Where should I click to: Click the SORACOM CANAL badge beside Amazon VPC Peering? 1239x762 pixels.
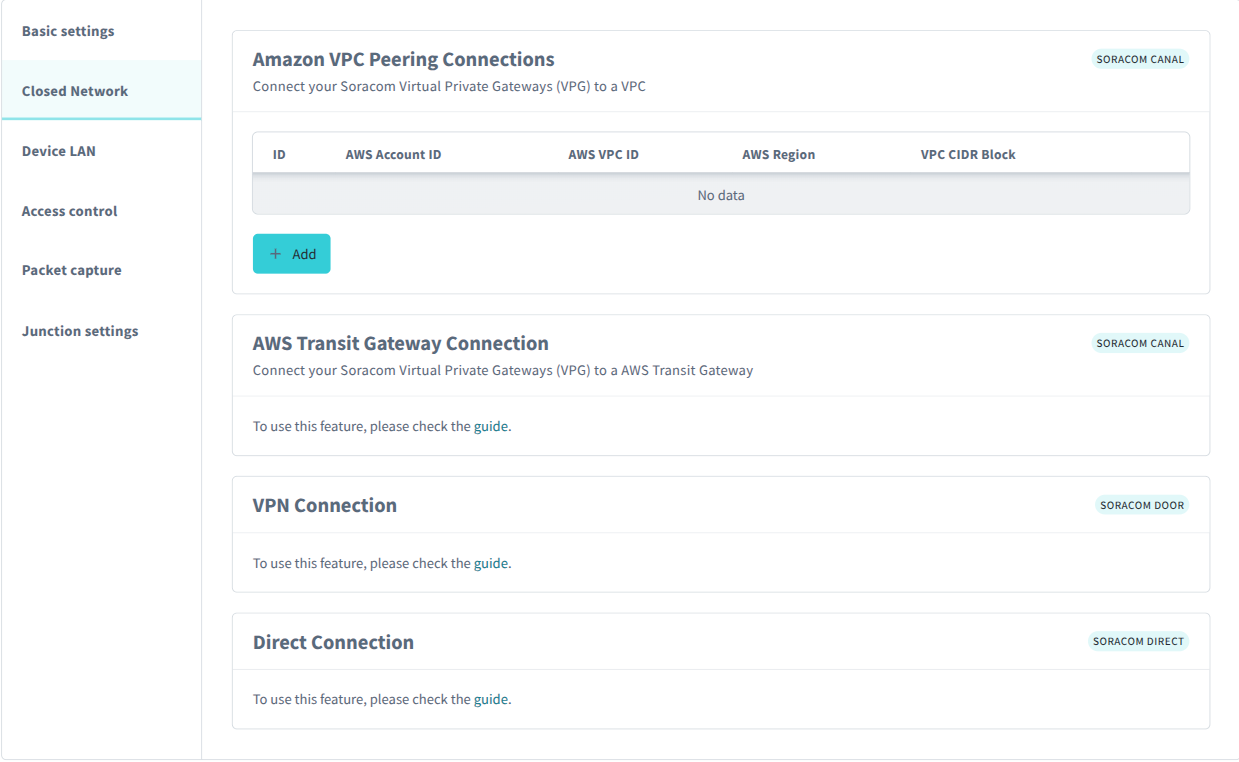[x=1140, y=59]
